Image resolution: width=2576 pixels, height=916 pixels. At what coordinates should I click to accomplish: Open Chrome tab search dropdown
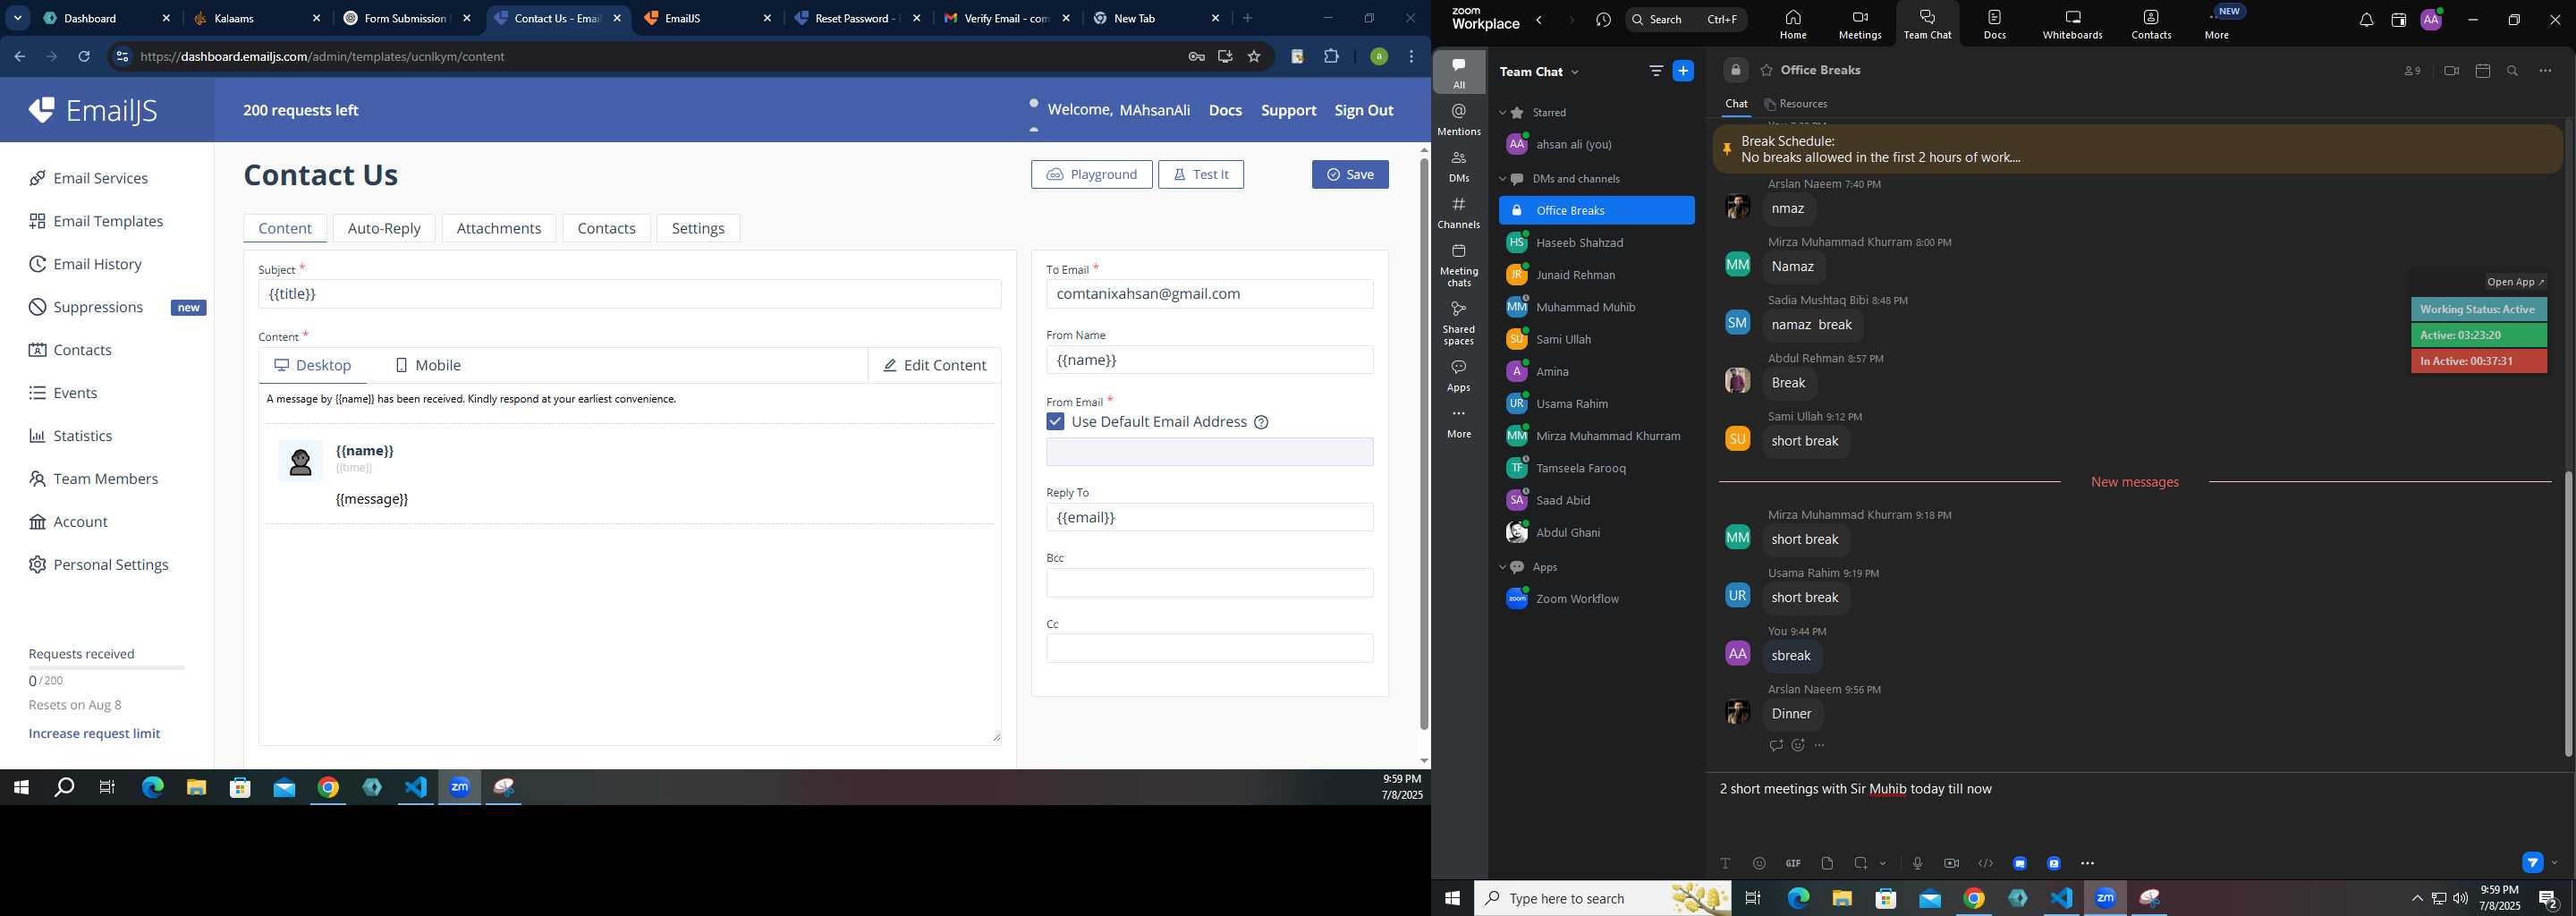pyautogui.click(x=18, y=18)
